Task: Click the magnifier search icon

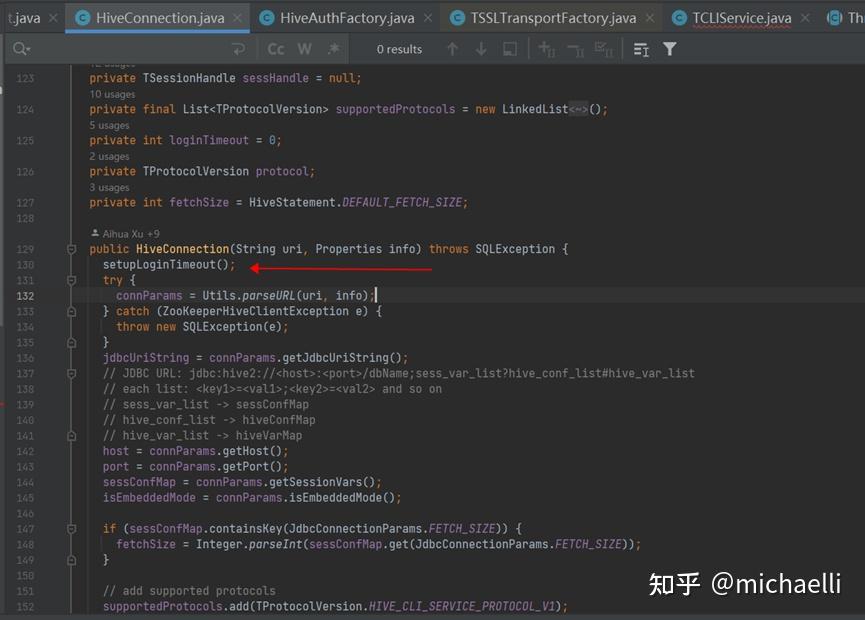Action: (20, 48)
